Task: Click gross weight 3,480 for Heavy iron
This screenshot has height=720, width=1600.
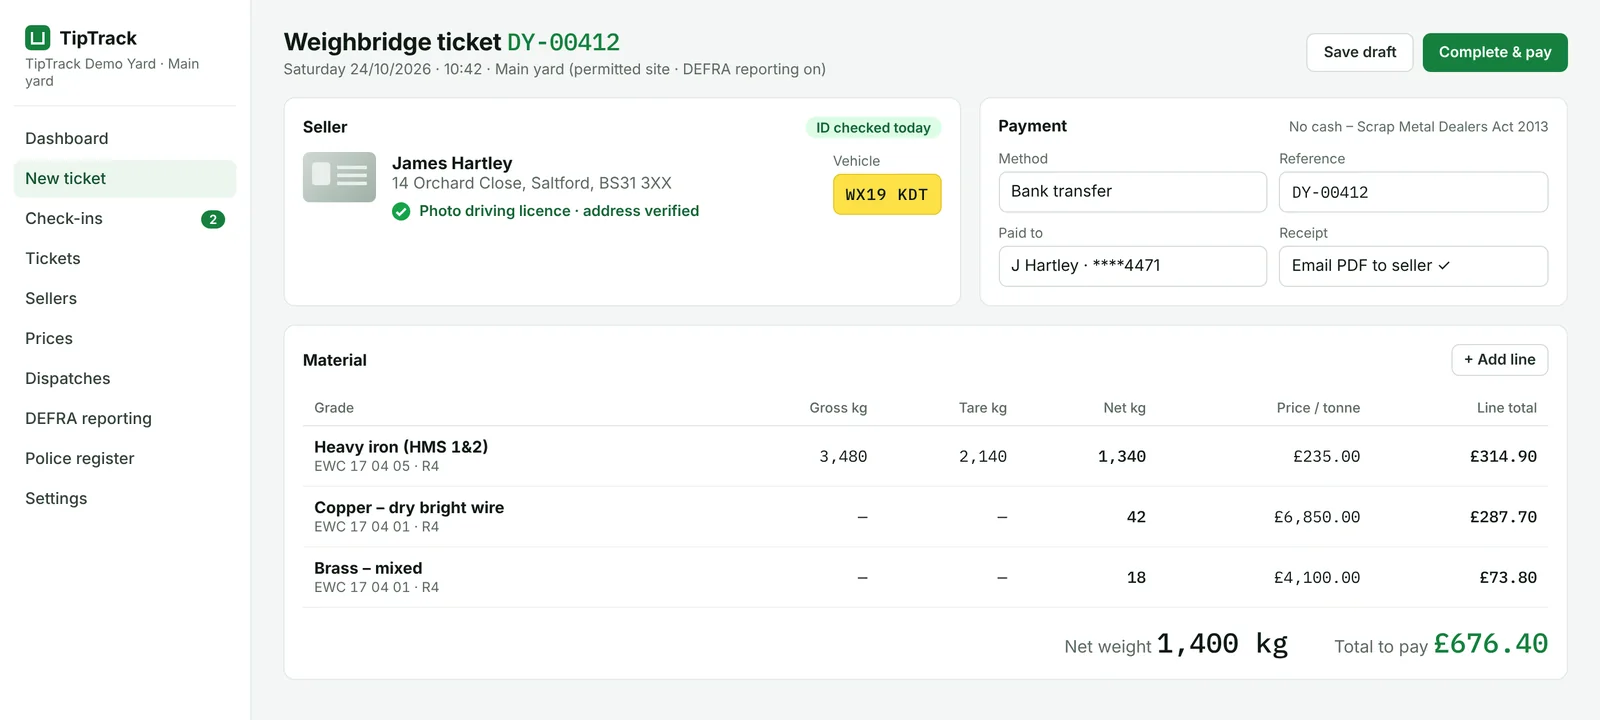Action: coord(843,457)
